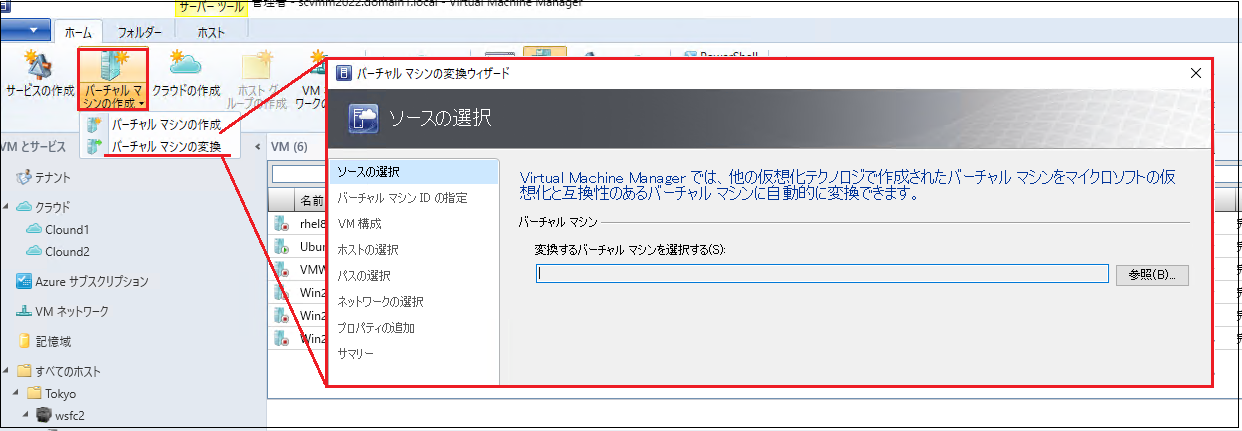Click the Azure サブスクリプション icon
This screenshot has height=431, width=1242.
24,281
